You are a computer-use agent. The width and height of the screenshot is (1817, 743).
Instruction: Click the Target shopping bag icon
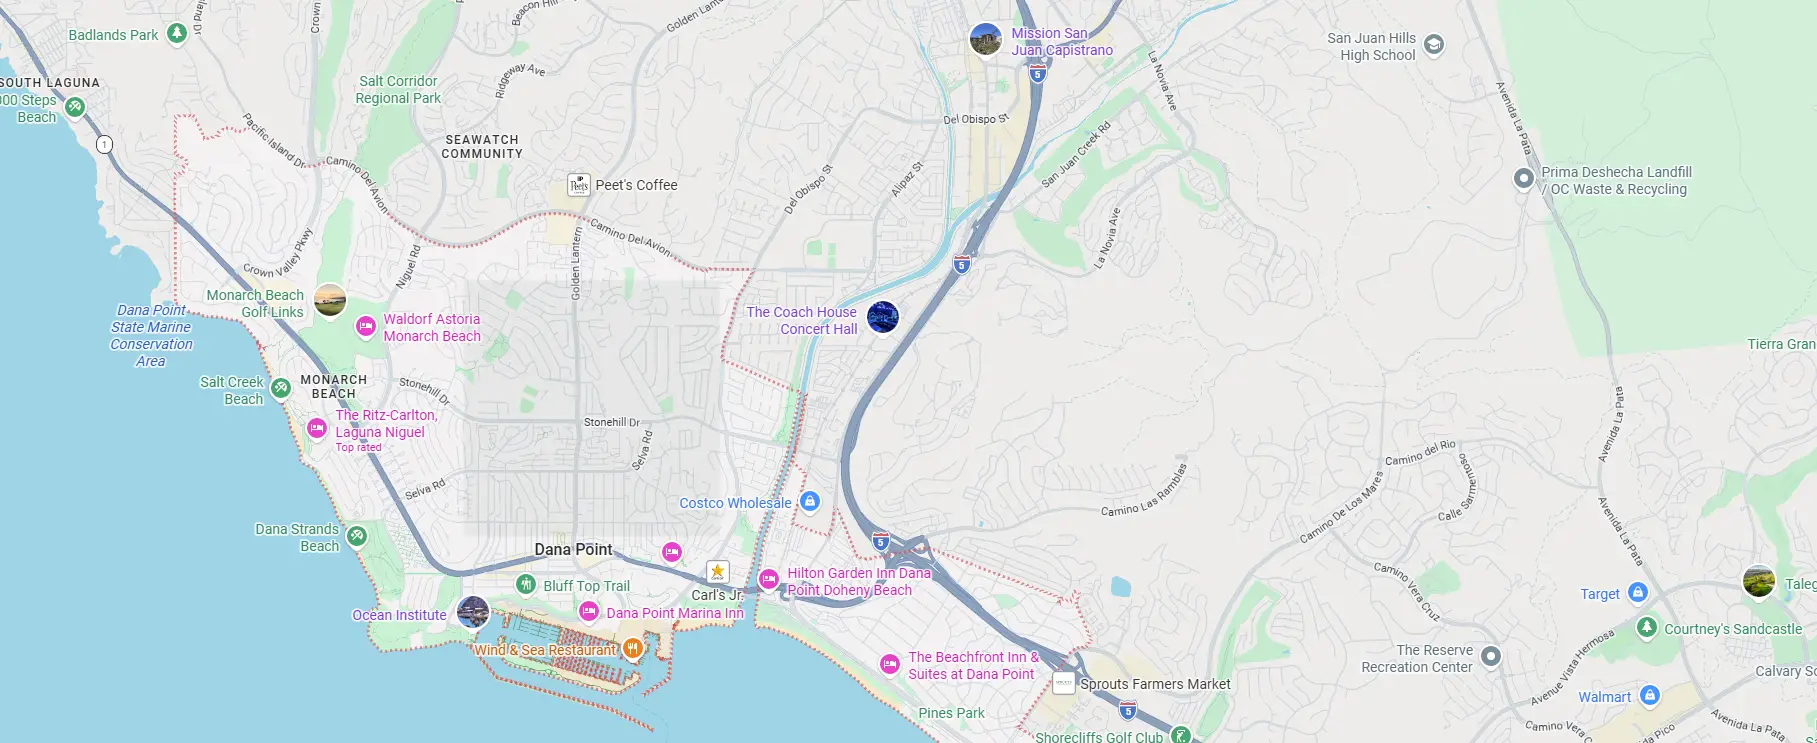coord(1638,593)
